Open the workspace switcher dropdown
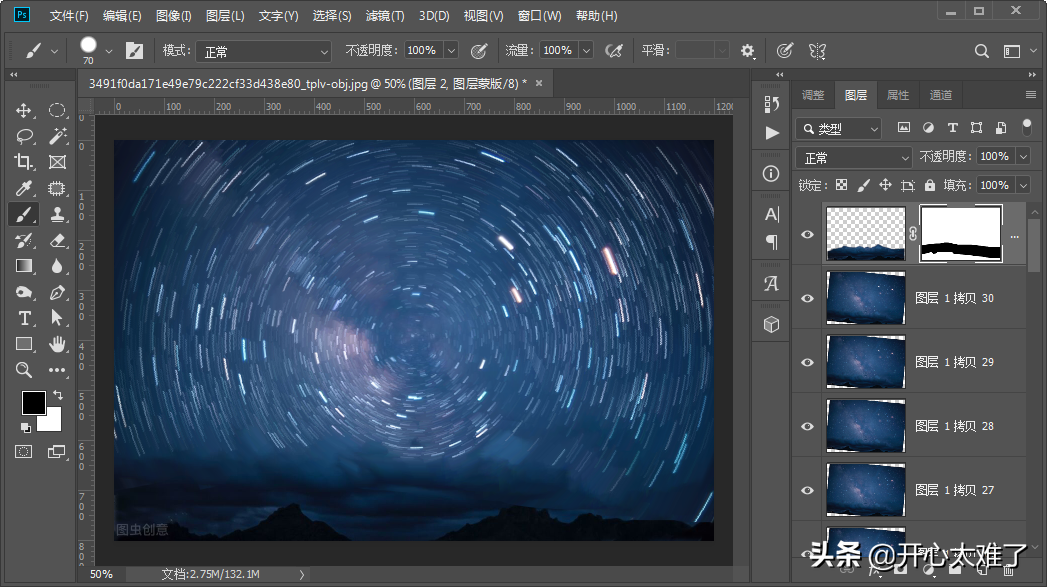The width and height of the screenshot is (1047, 587). click(x=1017, y=51)
